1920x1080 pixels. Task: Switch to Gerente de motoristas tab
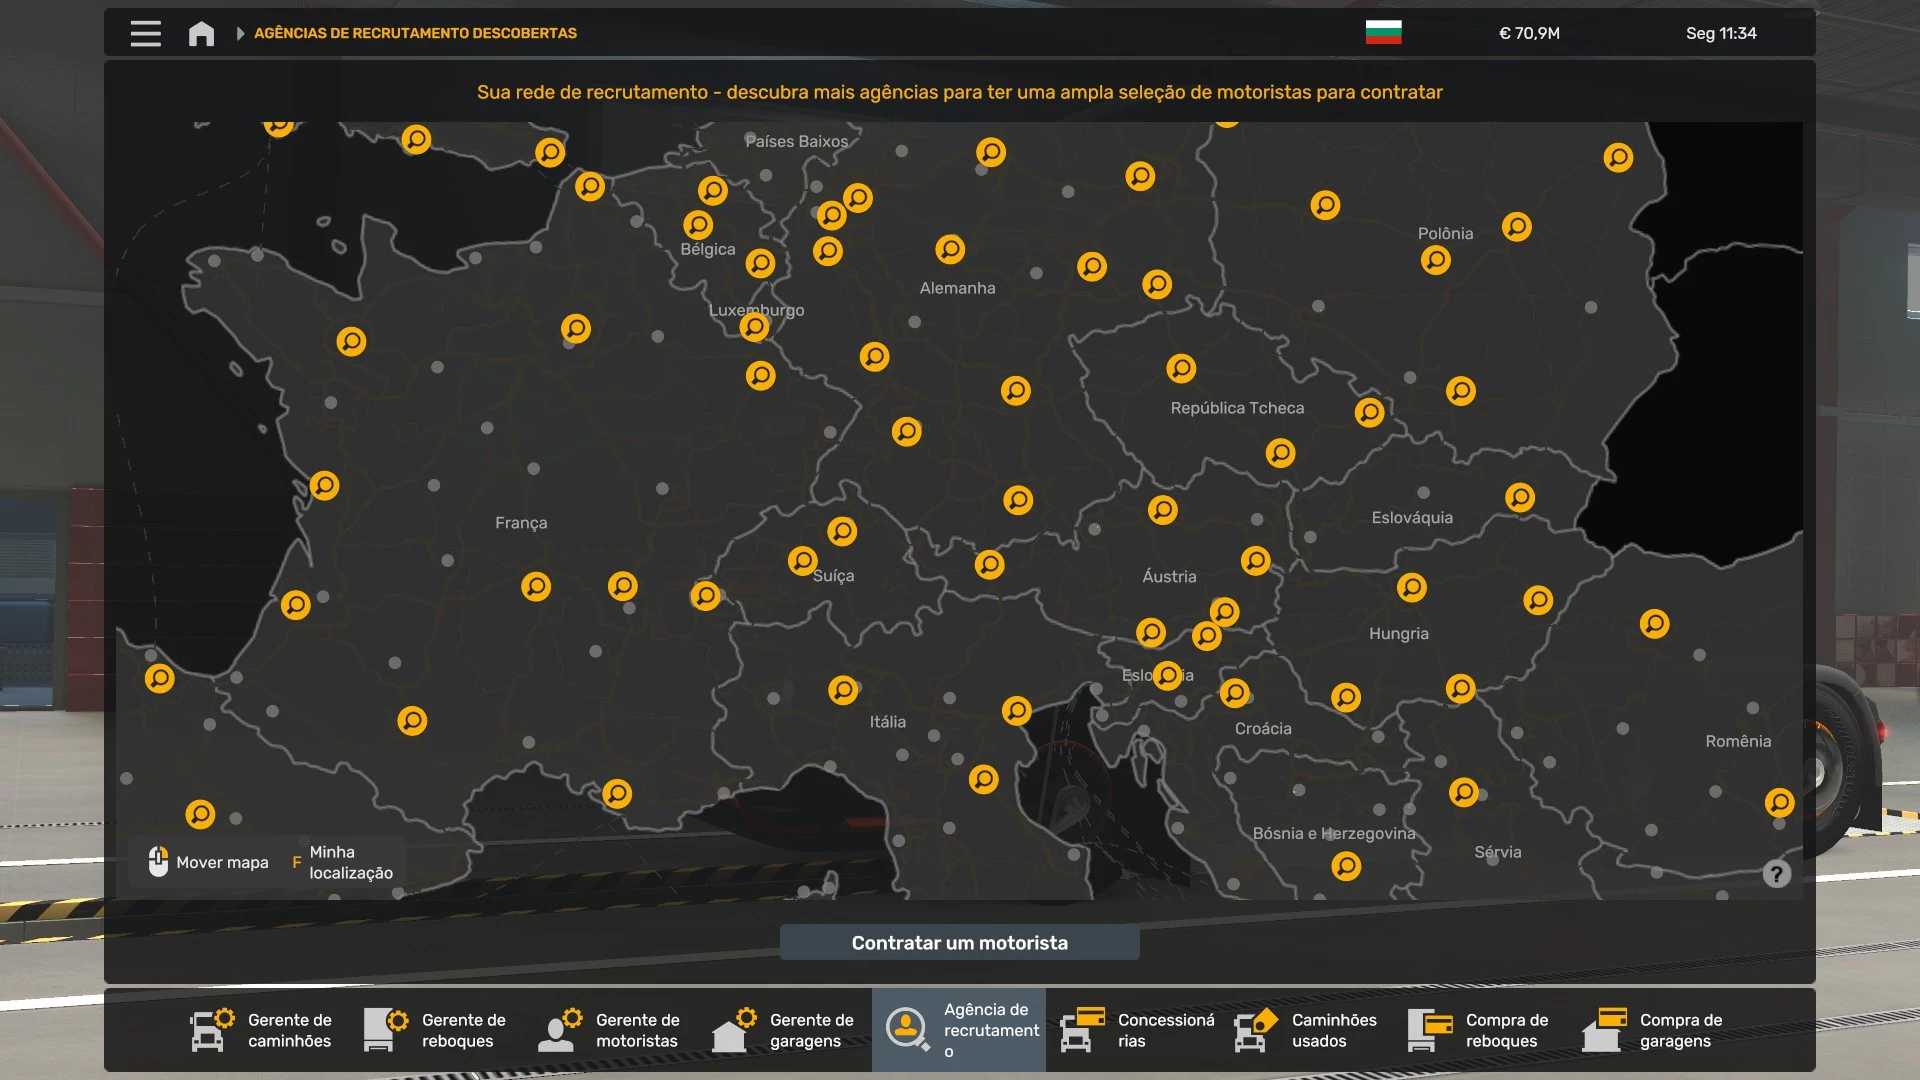[611, 1030]
